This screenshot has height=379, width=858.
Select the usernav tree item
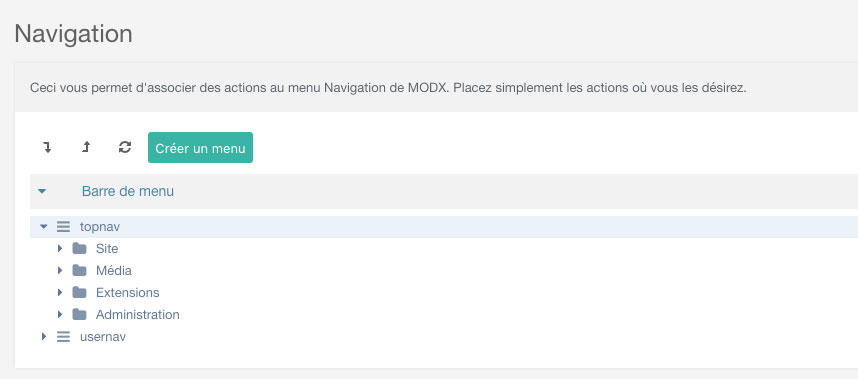point(103,337)
